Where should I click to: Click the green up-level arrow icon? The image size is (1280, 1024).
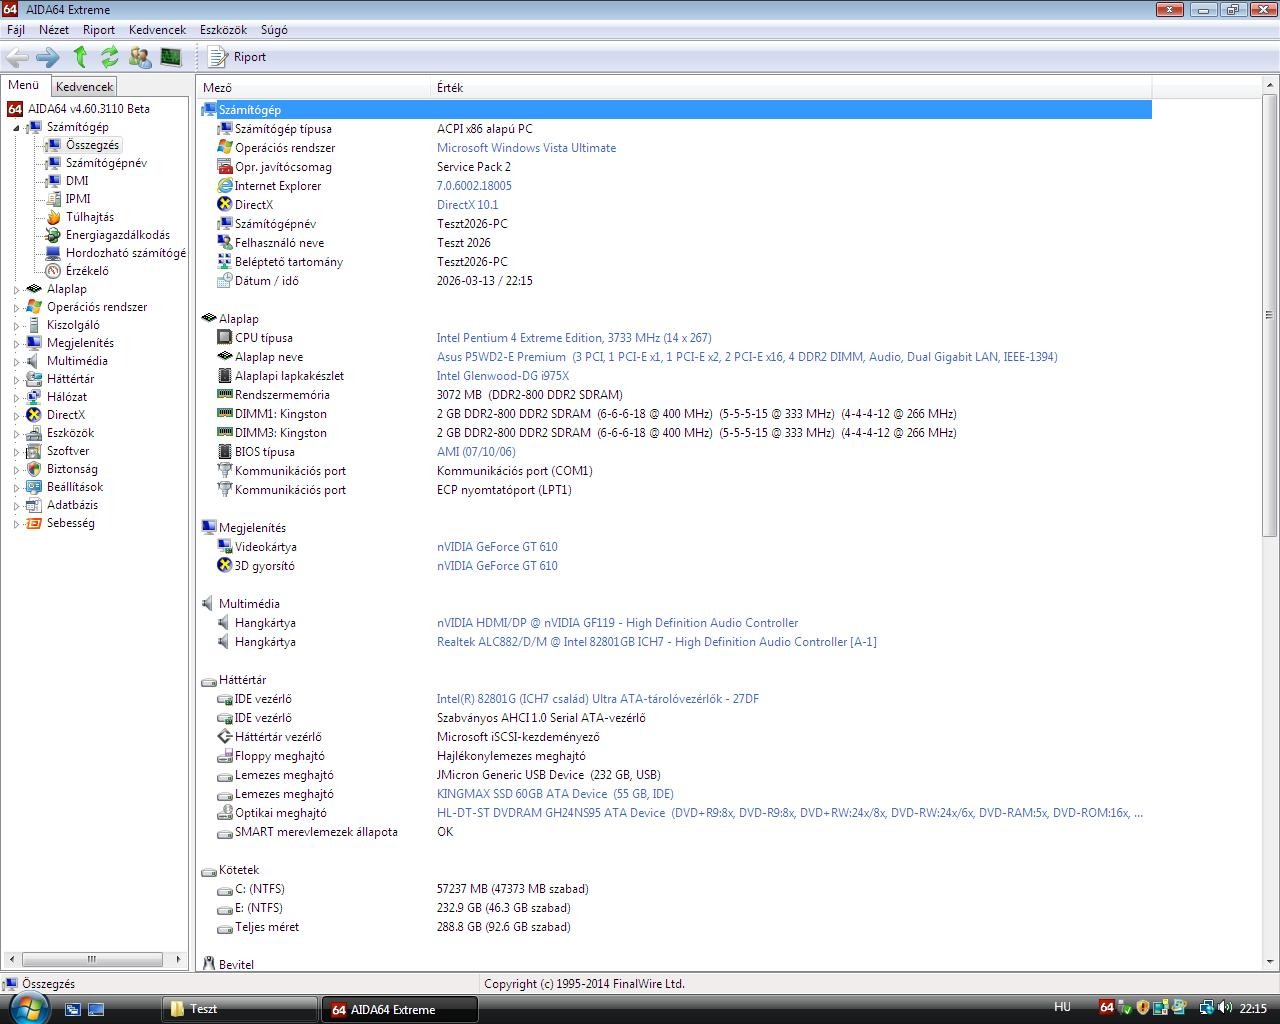[80, 57]
